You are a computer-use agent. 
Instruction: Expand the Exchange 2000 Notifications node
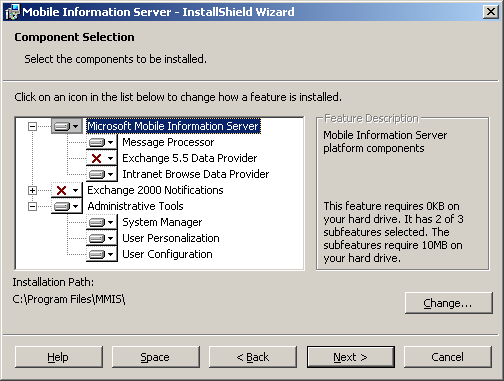32,190
